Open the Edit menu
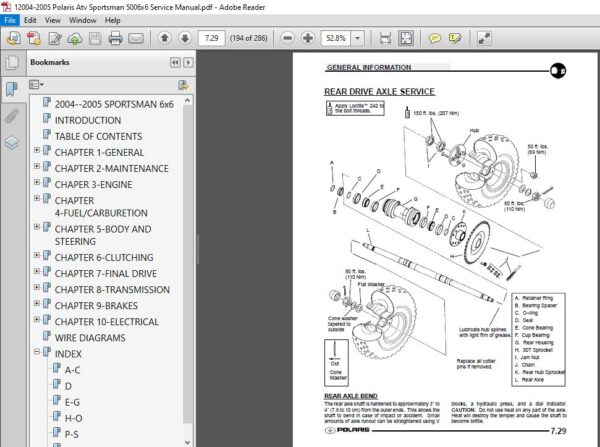This screenshot has height=447, width=600. [x=30, y=20]
